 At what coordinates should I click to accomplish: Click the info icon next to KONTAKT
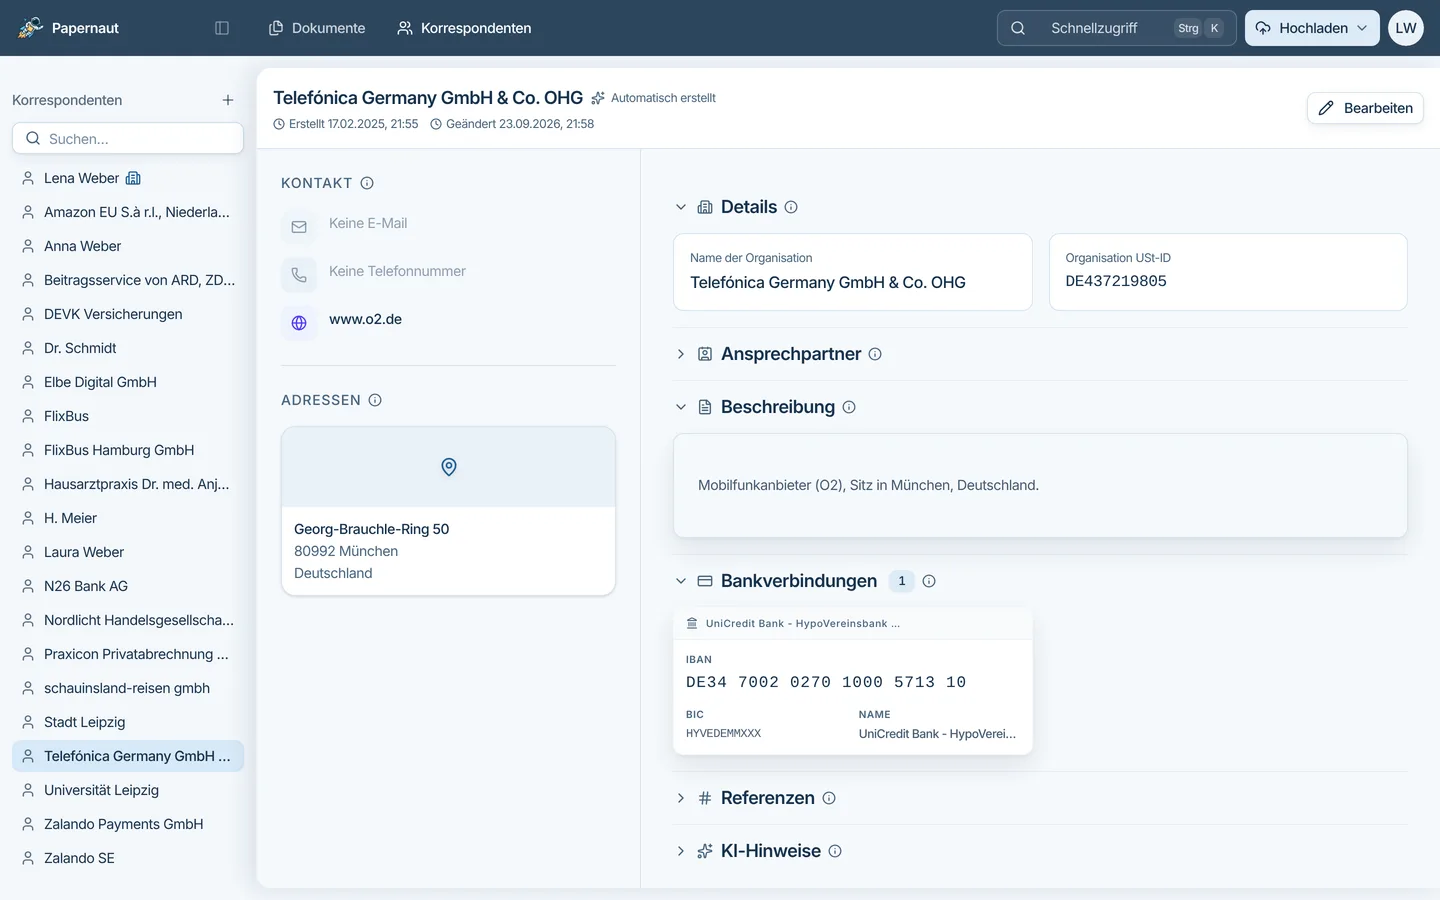click(x=367, y=183)
